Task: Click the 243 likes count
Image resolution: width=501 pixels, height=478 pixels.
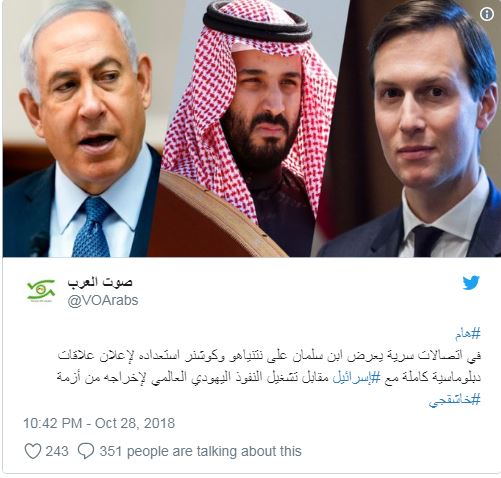Action: coord(57,451)
